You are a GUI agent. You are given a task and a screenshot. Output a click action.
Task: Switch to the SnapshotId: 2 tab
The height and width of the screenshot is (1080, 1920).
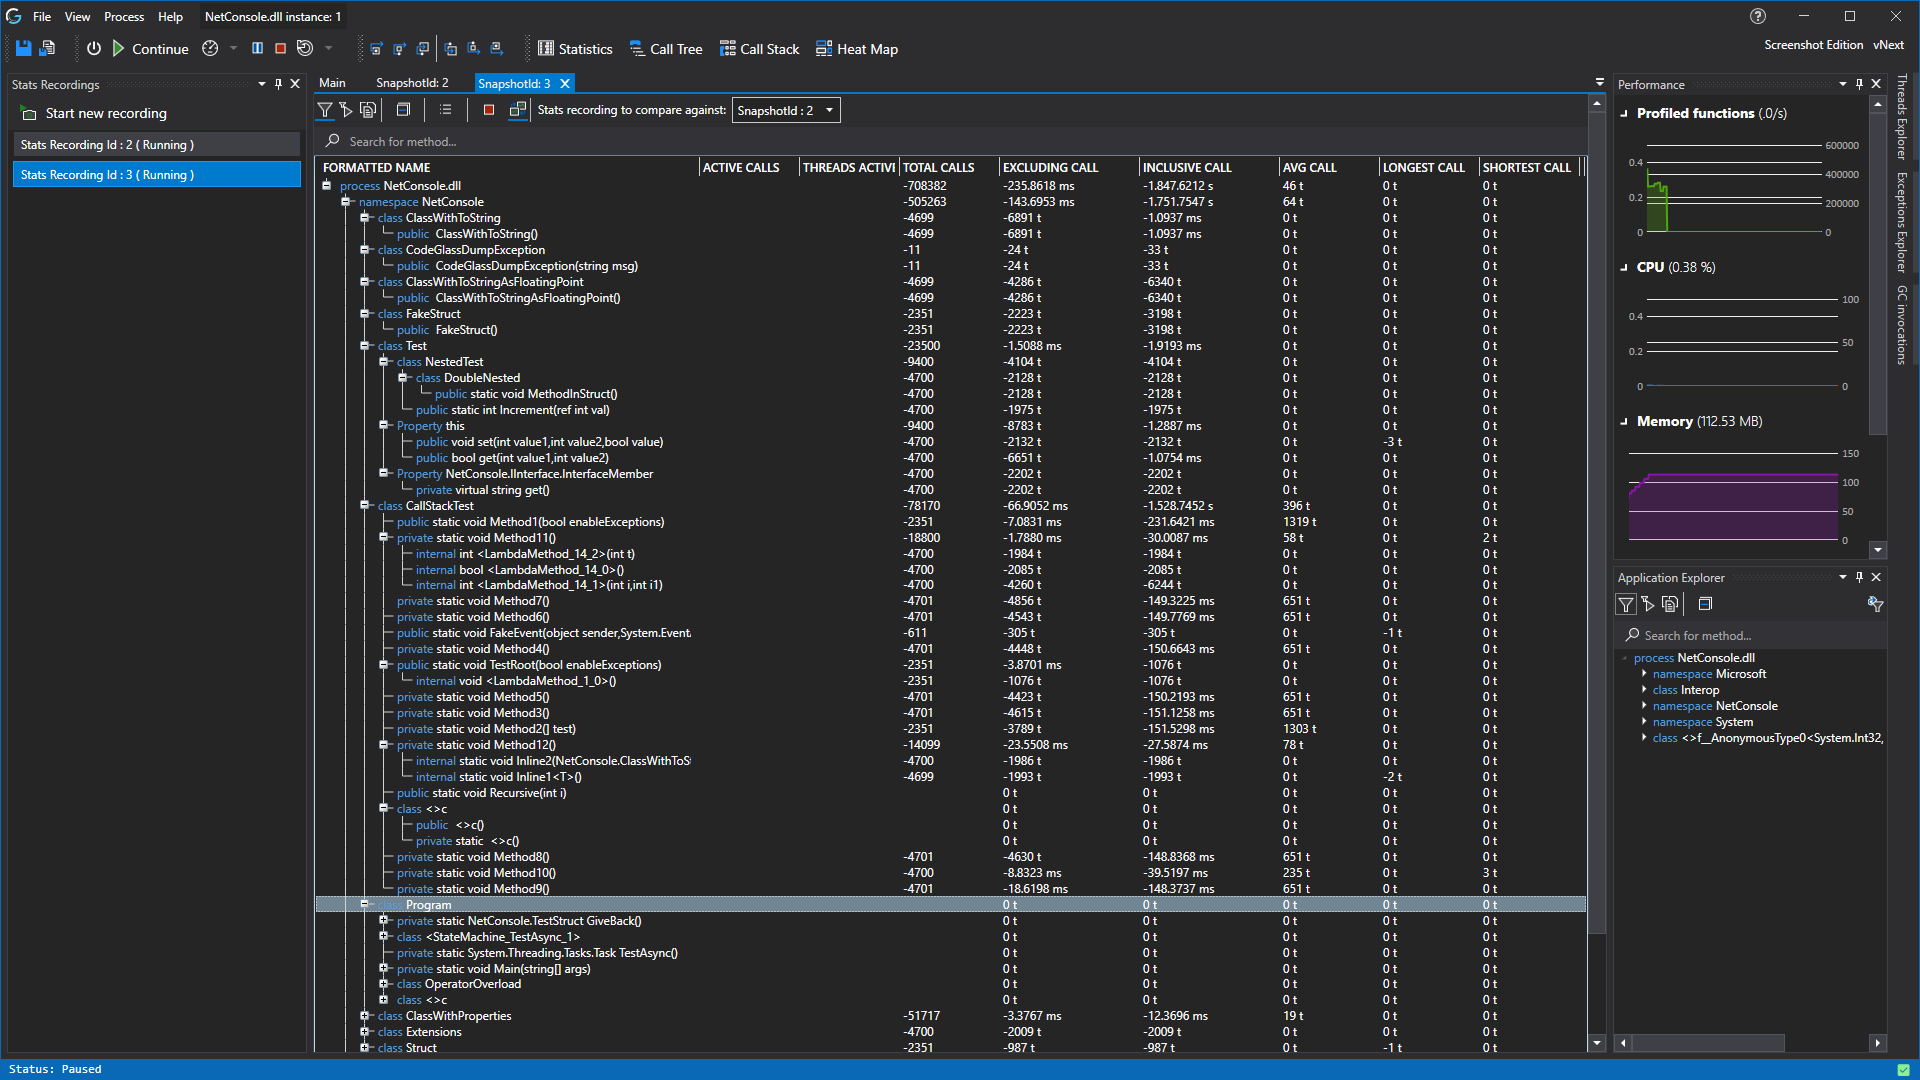click(412, 83)
